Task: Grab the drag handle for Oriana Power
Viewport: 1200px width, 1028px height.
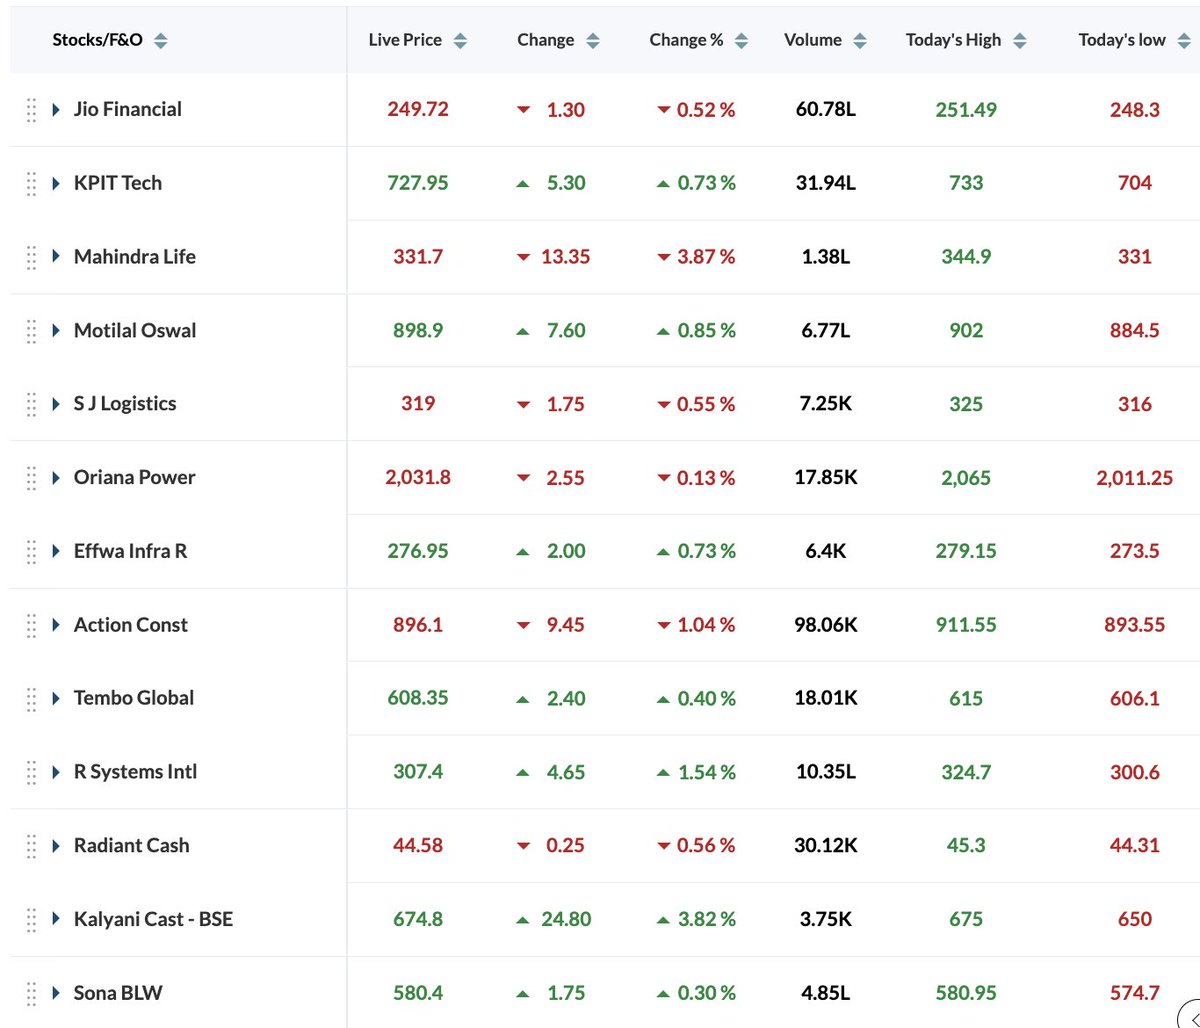Action: click(x=31, y=478)
